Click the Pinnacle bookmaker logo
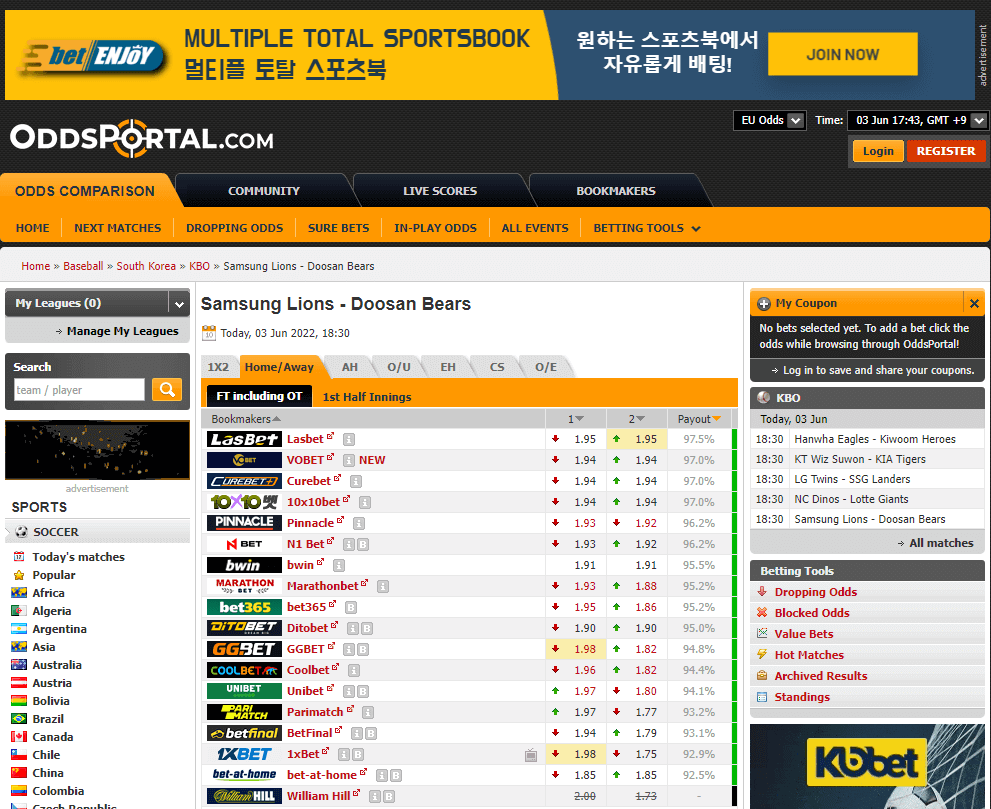The height and width of the screenshot is (809, 991). pos(244,523)
